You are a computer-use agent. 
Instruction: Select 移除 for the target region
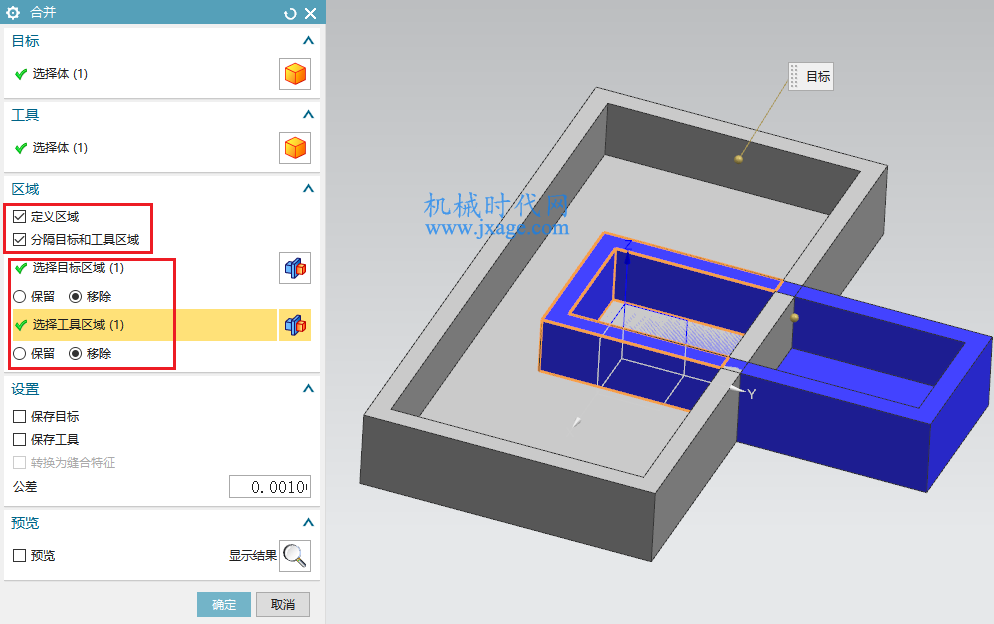coord(75,297)
